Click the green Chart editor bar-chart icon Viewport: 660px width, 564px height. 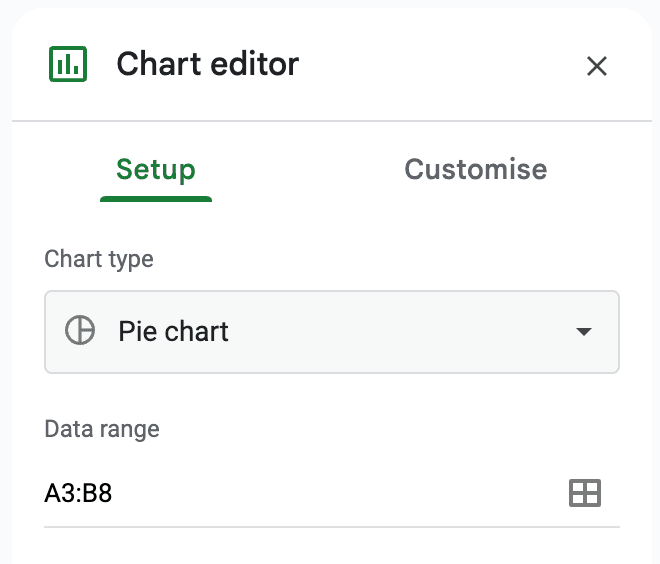click(68, 65)
